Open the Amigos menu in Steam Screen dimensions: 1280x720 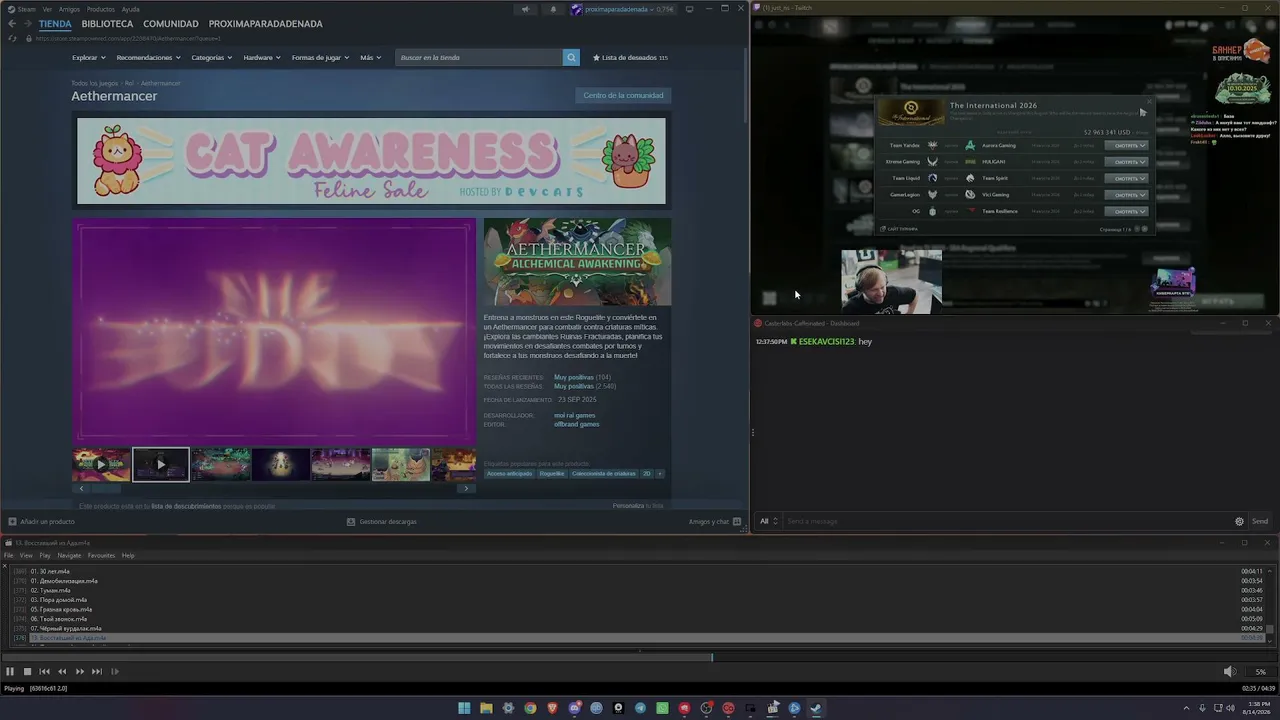(x=69, y=9)
